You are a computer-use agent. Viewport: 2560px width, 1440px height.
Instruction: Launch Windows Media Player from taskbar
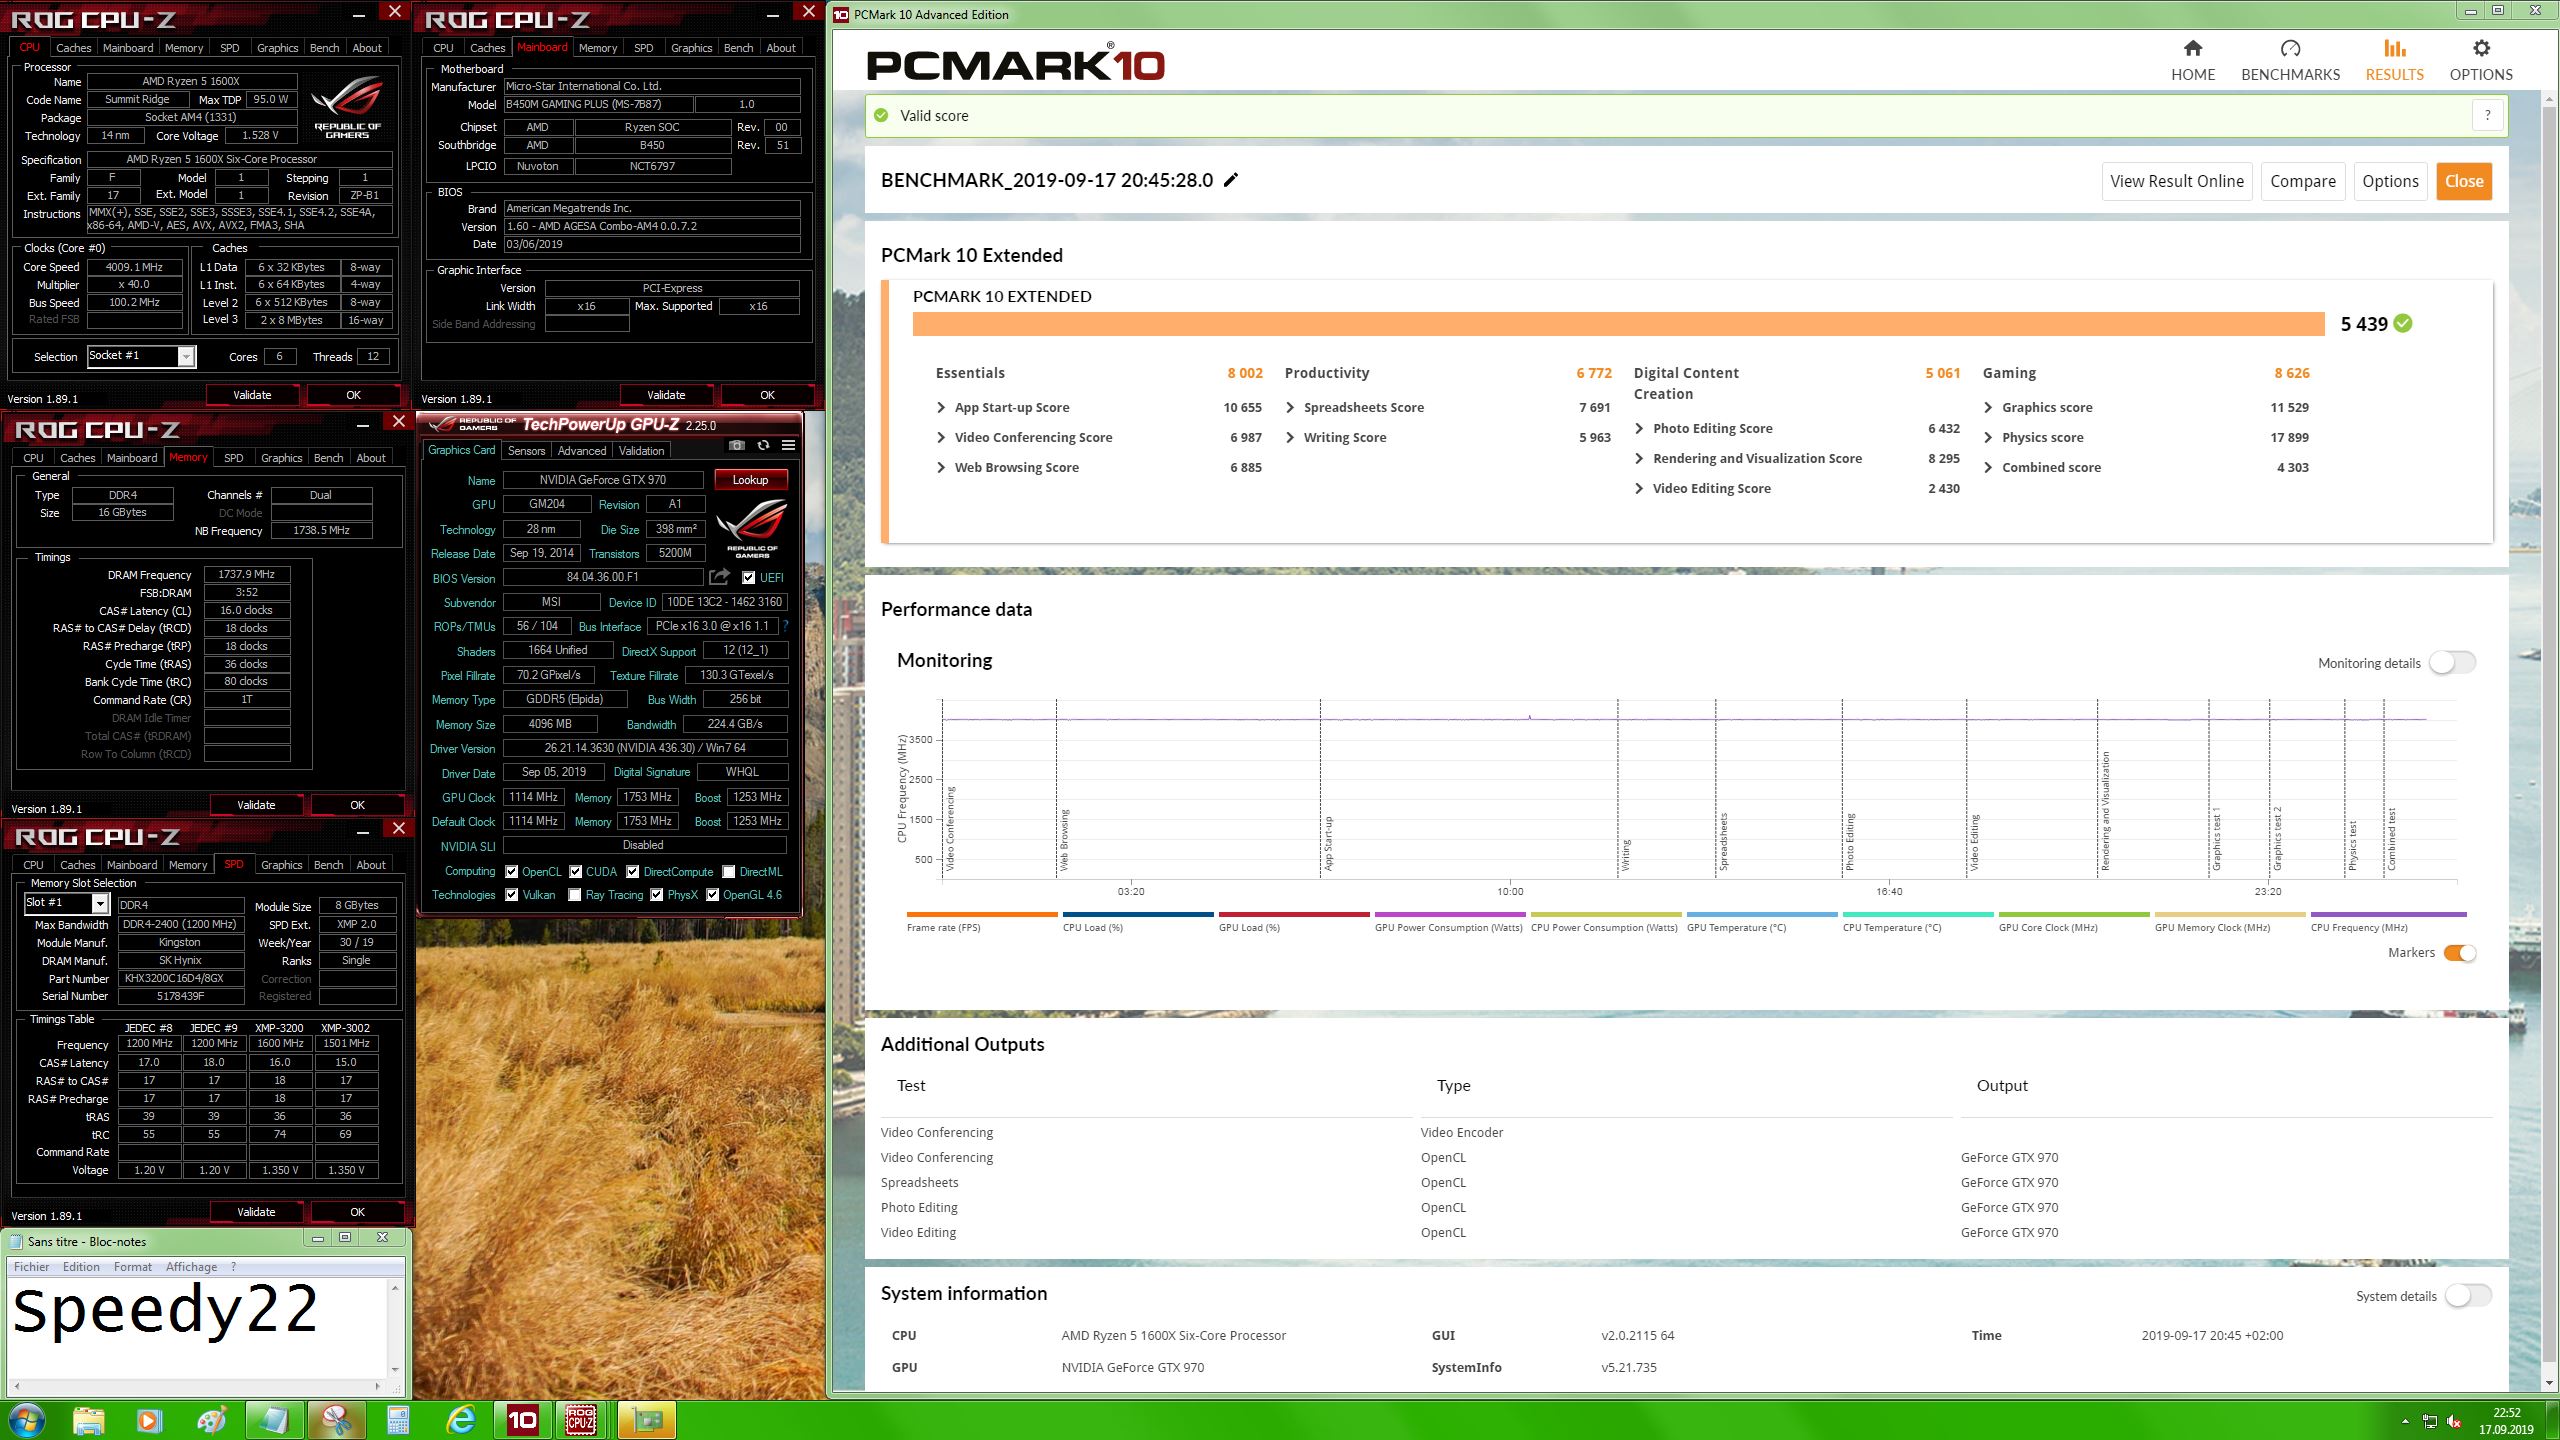click(148, 1420)
